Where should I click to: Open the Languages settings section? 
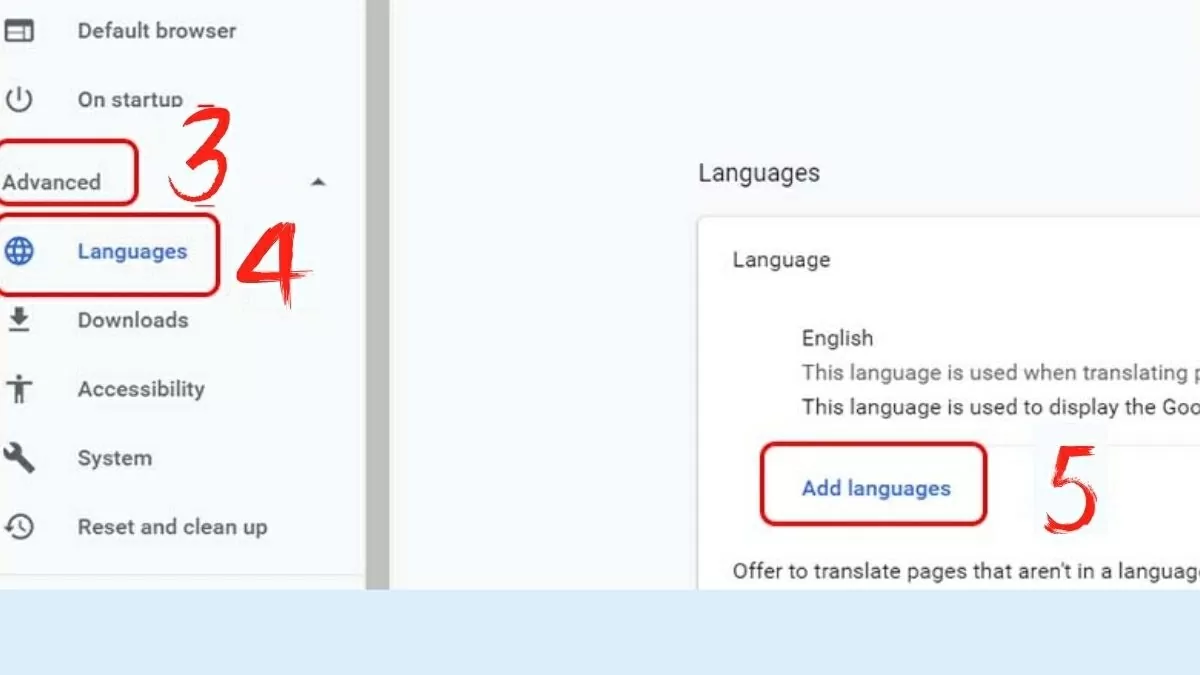pos(131,252)
